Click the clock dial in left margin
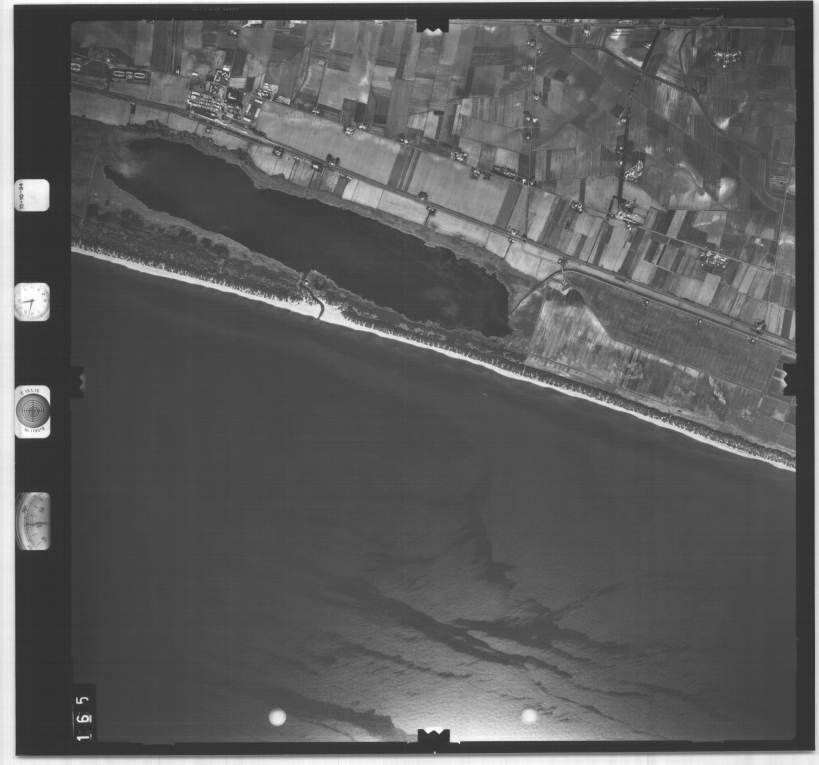Viewport: 819px width, 765px height. tap(32, 301)
